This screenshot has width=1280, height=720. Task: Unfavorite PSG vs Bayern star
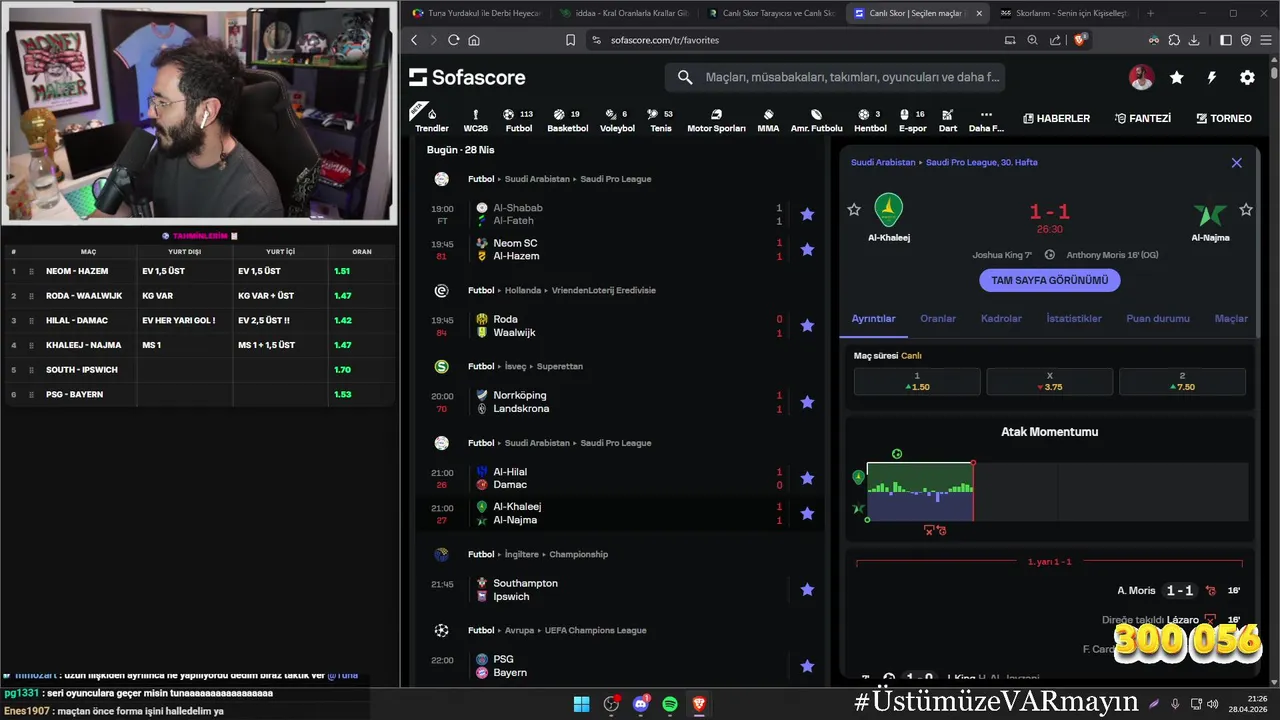pos(807,666)
